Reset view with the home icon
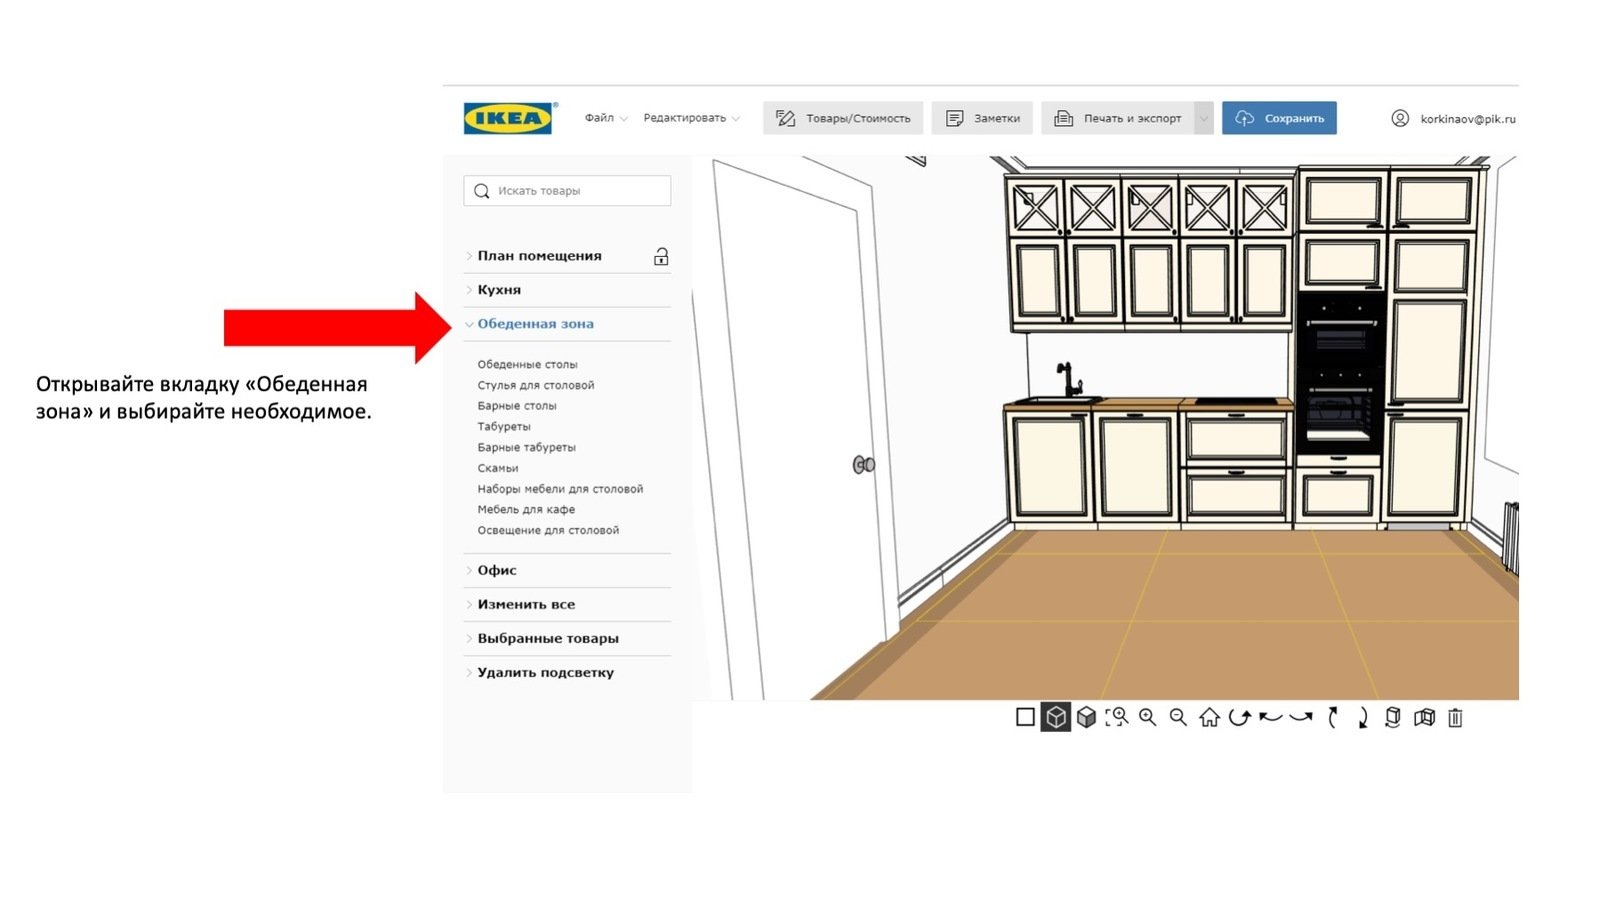Screen dimensions: 1600x900 [x=1209, y=717]
